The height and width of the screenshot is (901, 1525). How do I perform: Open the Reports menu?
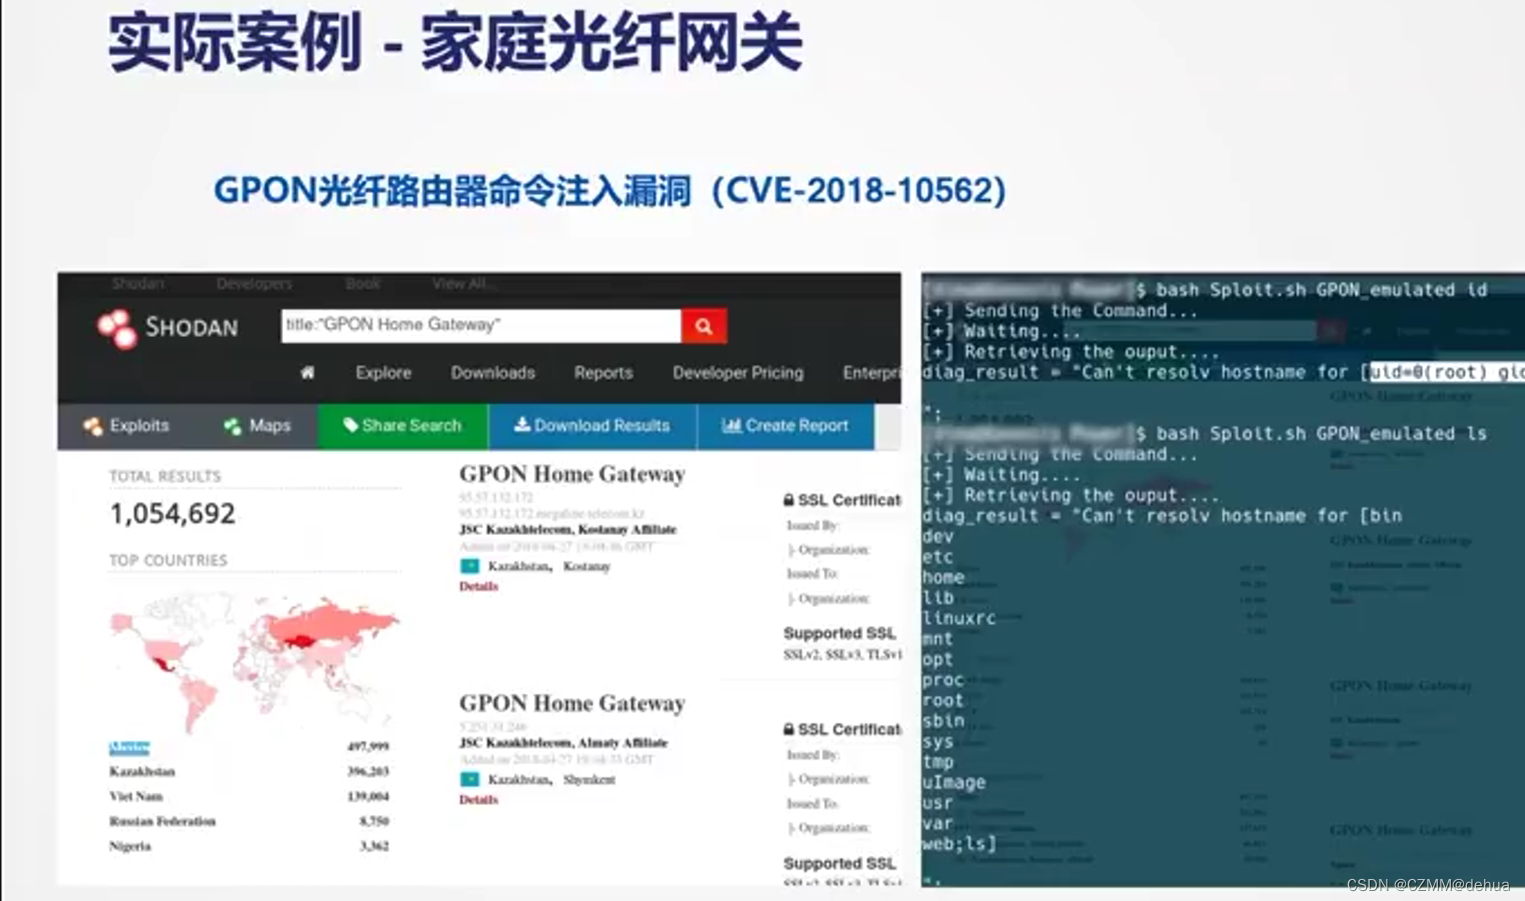603,372
